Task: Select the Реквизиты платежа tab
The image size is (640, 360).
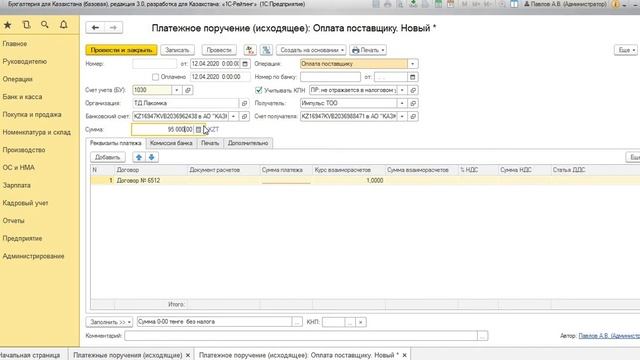Action: tap(116, 143)
